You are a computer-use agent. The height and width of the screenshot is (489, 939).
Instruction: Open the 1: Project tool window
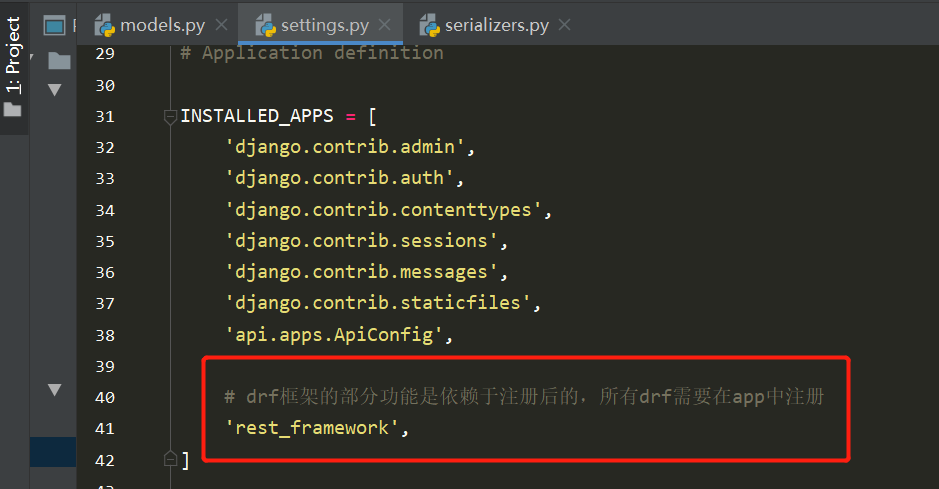(13, 67)
